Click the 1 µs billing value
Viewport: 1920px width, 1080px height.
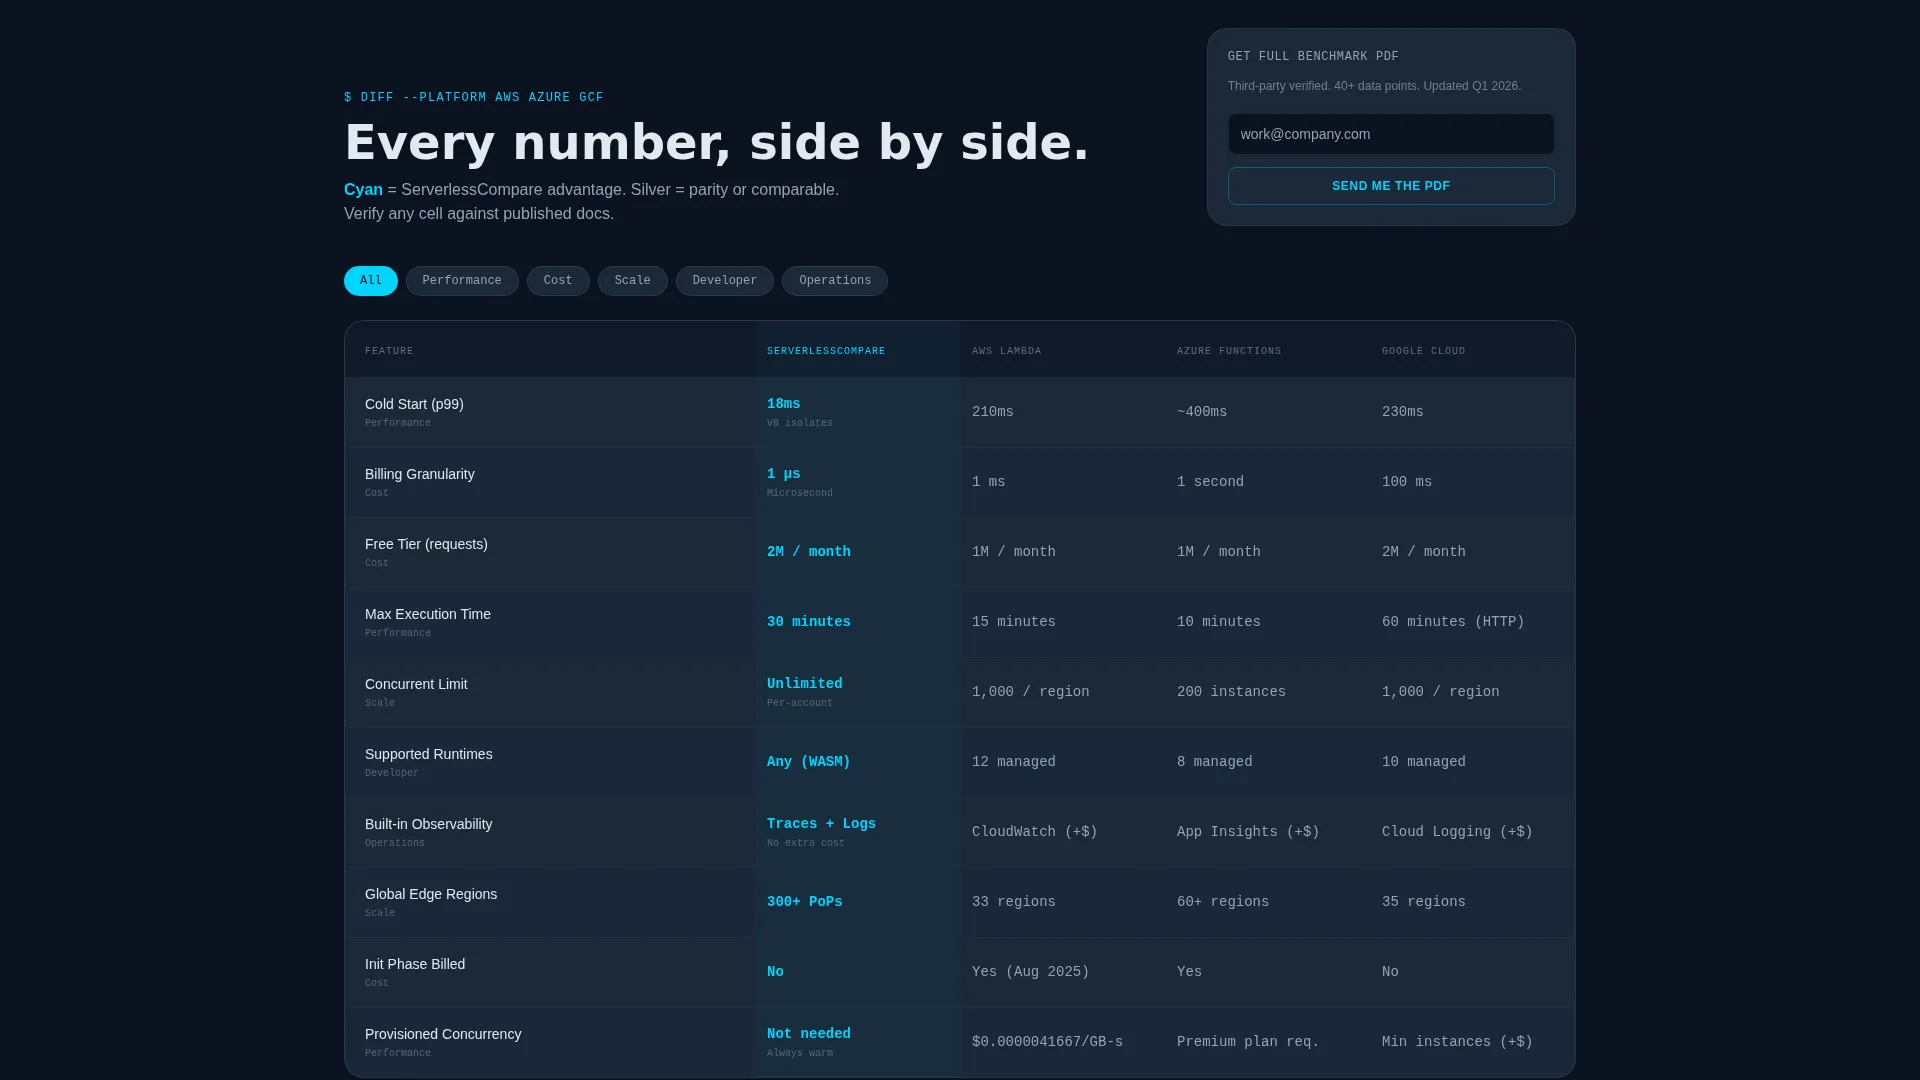(784, 474)
